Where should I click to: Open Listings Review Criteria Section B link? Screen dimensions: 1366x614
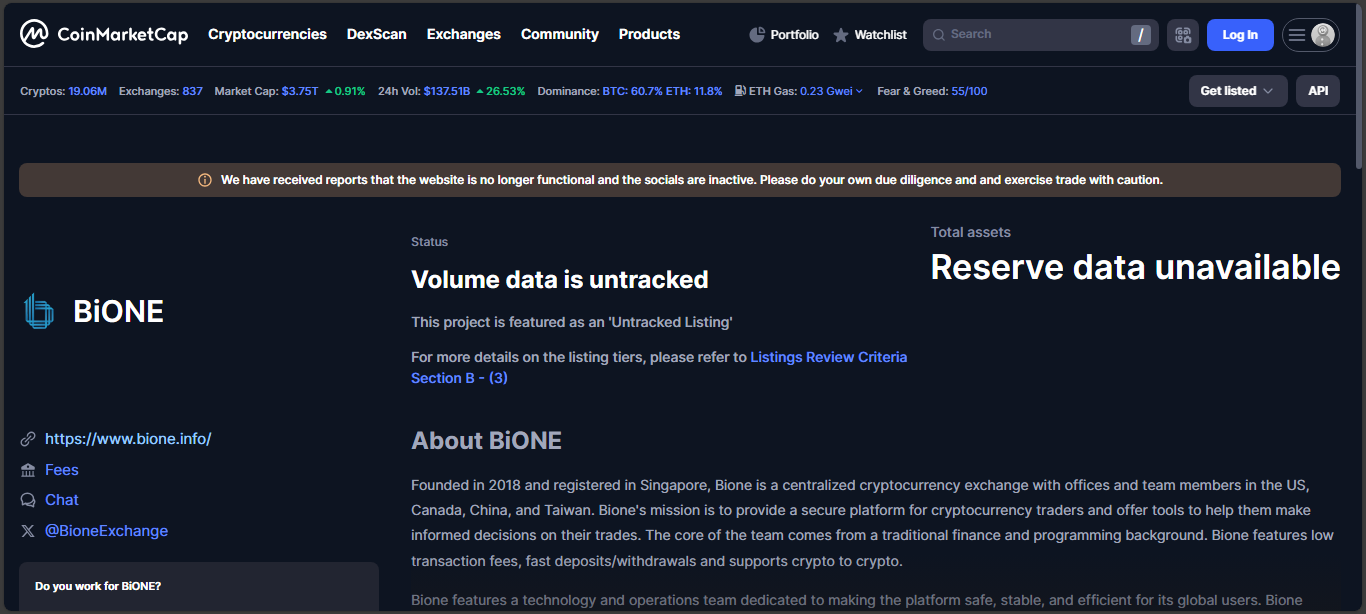tap(659, 367)
